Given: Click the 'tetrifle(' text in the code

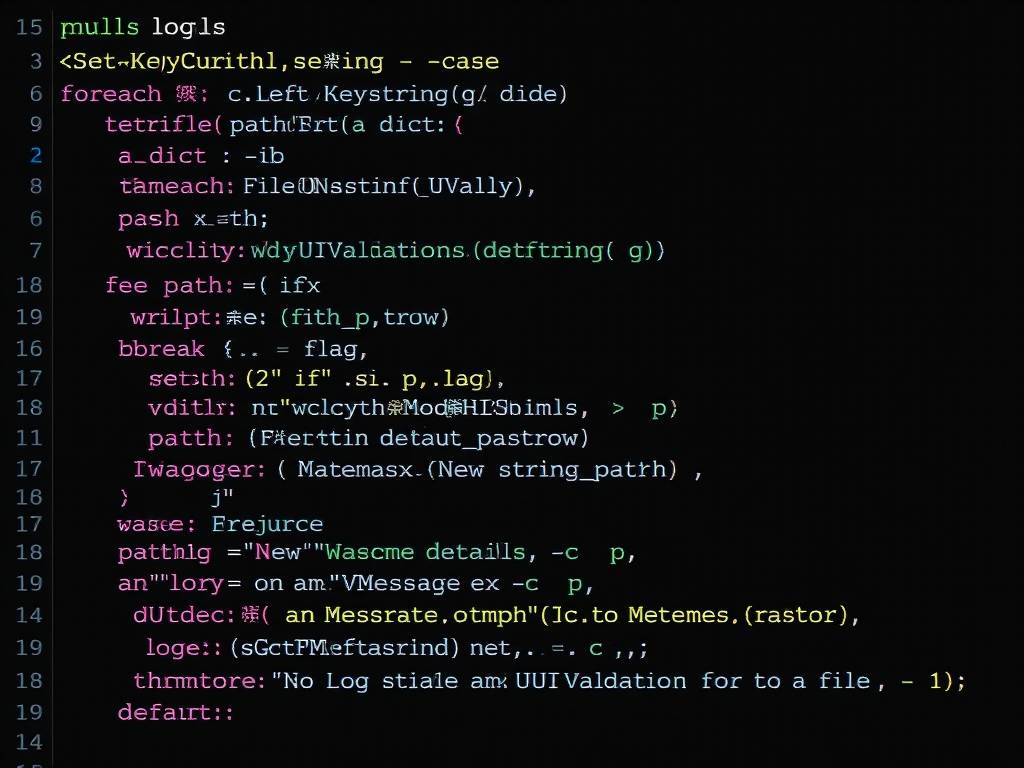Looking at the screenshot, I should tap(163, 124).
